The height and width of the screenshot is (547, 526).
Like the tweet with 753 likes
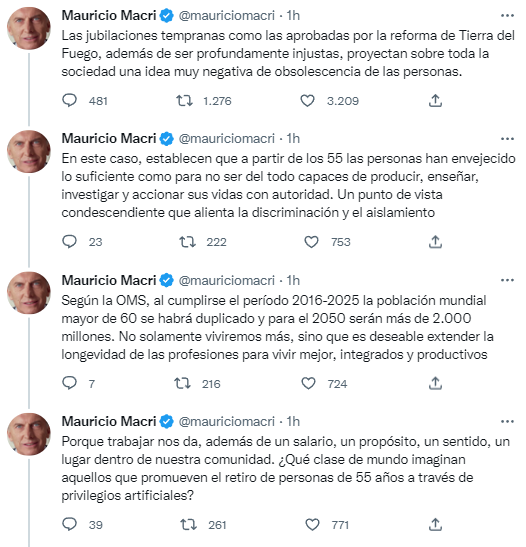[311, 242]
